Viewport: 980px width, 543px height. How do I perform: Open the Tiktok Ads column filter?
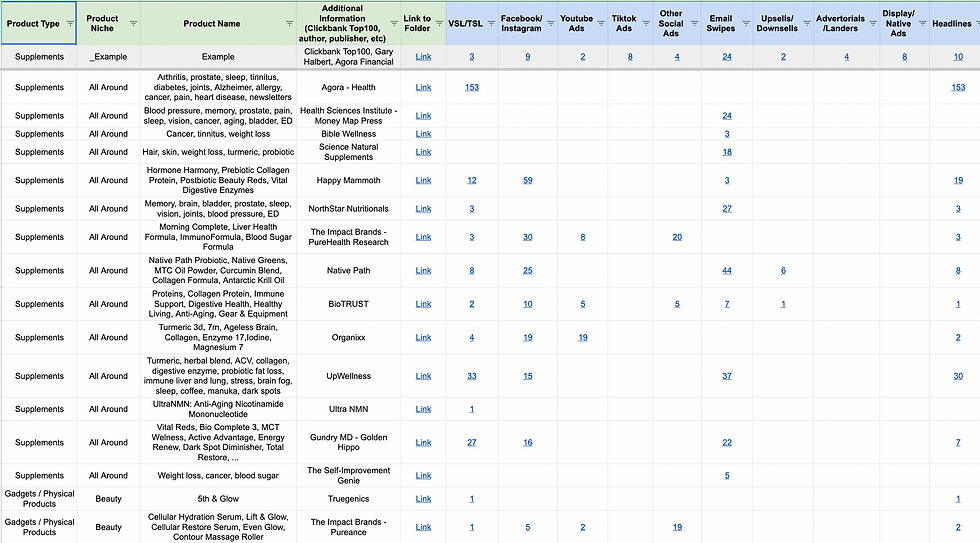point(644,24)
